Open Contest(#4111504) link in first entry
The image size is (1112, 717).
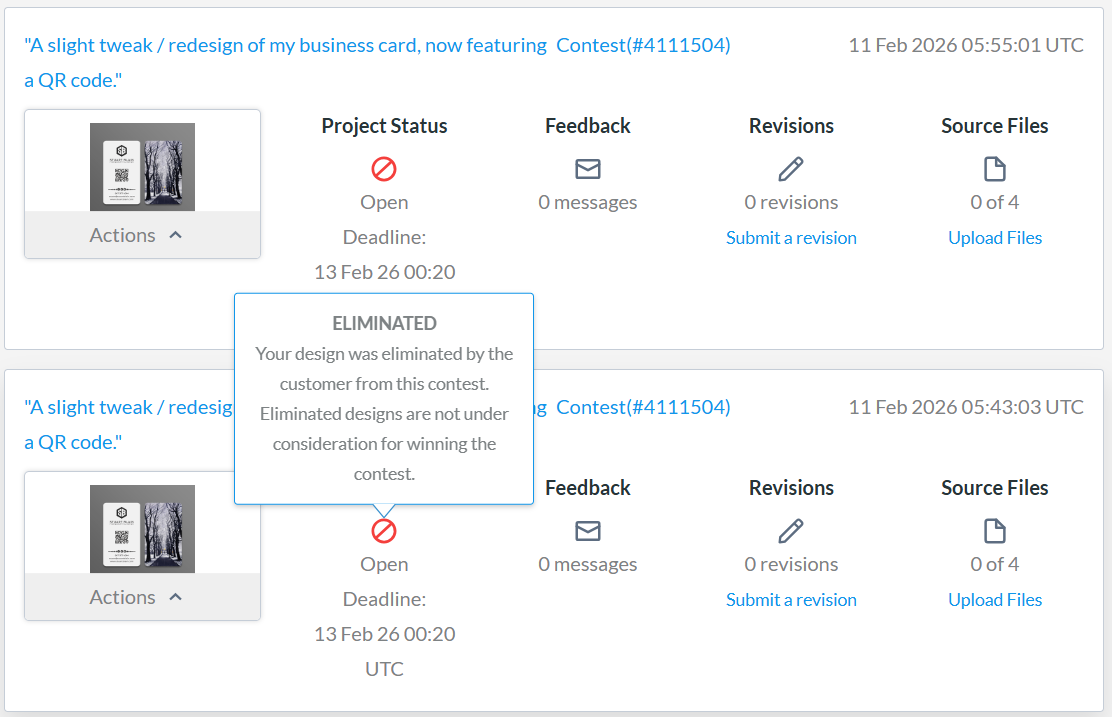(643, 45)
